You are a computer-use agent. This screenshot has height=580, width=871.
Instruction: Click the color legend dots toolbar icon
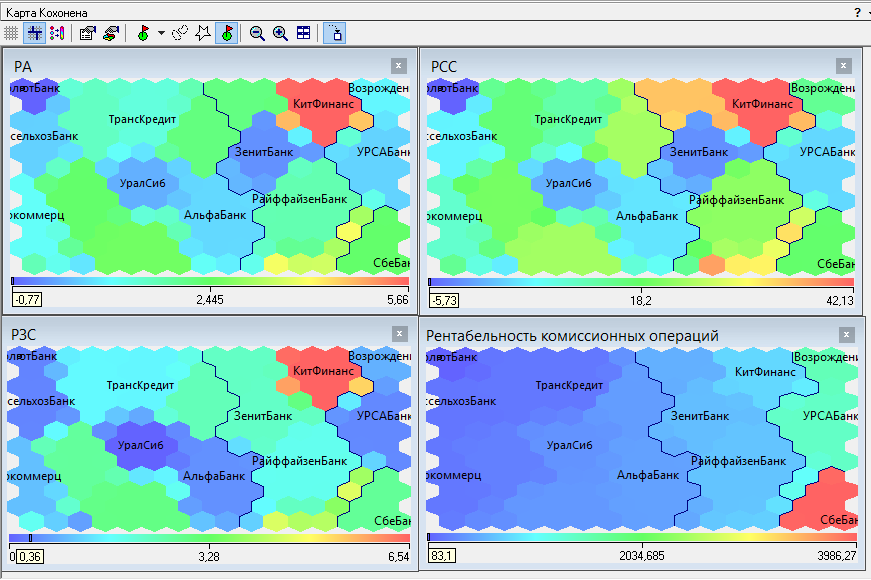[x=57, y=33]
